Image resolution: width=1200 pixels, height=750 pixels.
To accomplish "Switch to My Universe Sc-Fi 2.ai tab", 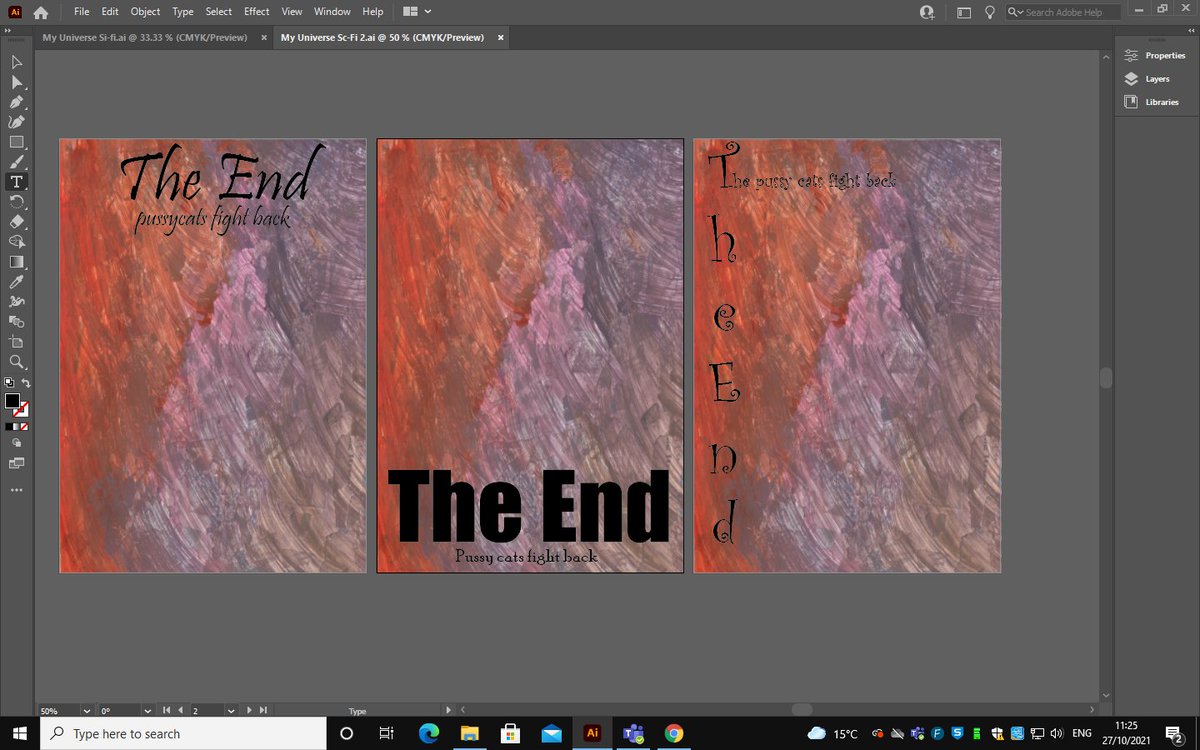I will click(x=383, y=38).
